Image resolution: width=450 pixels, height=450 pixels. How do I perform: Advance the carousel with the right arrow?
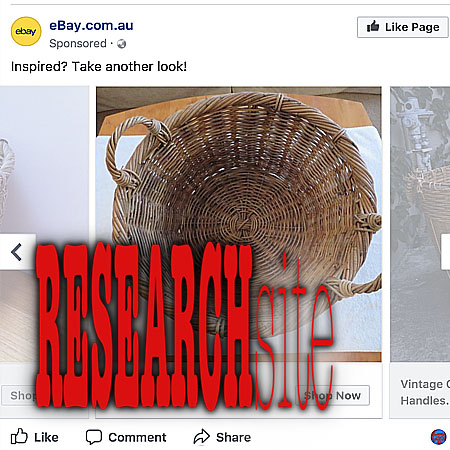tap(445, 252)
